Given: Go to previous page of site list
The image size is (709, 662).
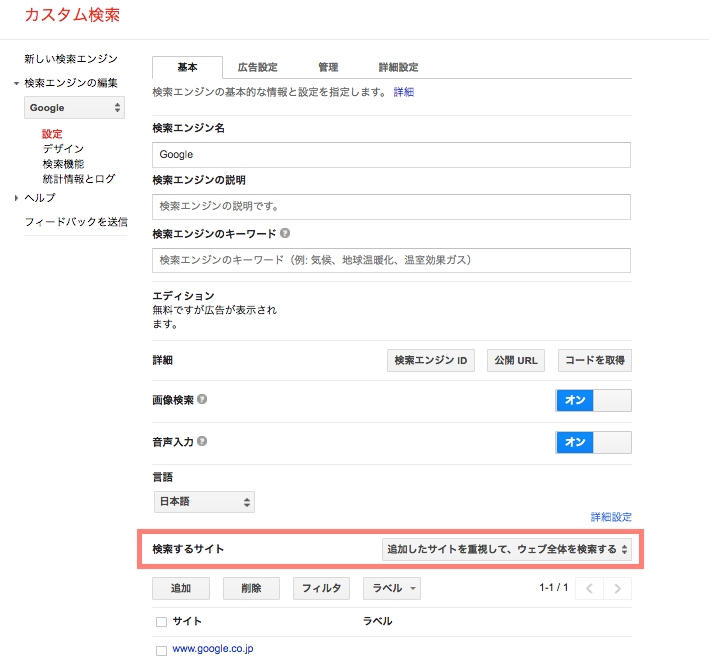Looking at the screenshot, I should 589,588.
